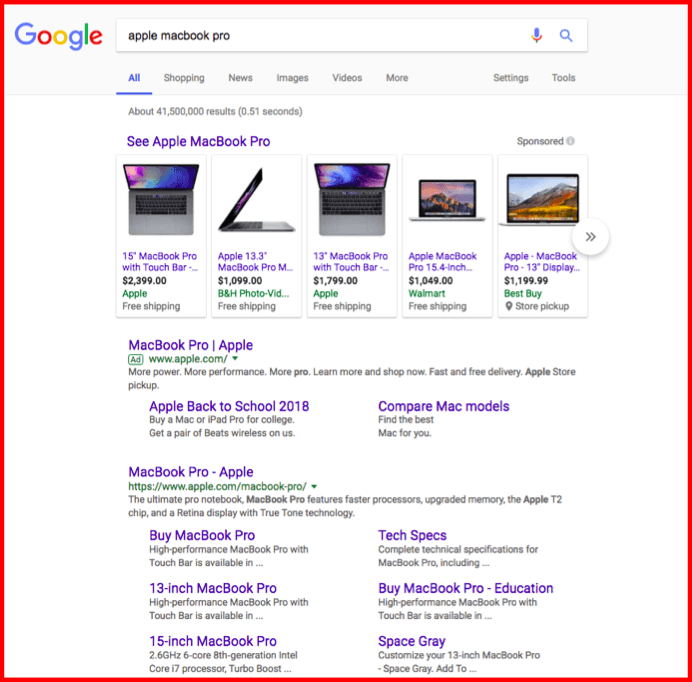Switch to the Videos tab
This screenshot has width=692, height=682.
pos(347,78)
